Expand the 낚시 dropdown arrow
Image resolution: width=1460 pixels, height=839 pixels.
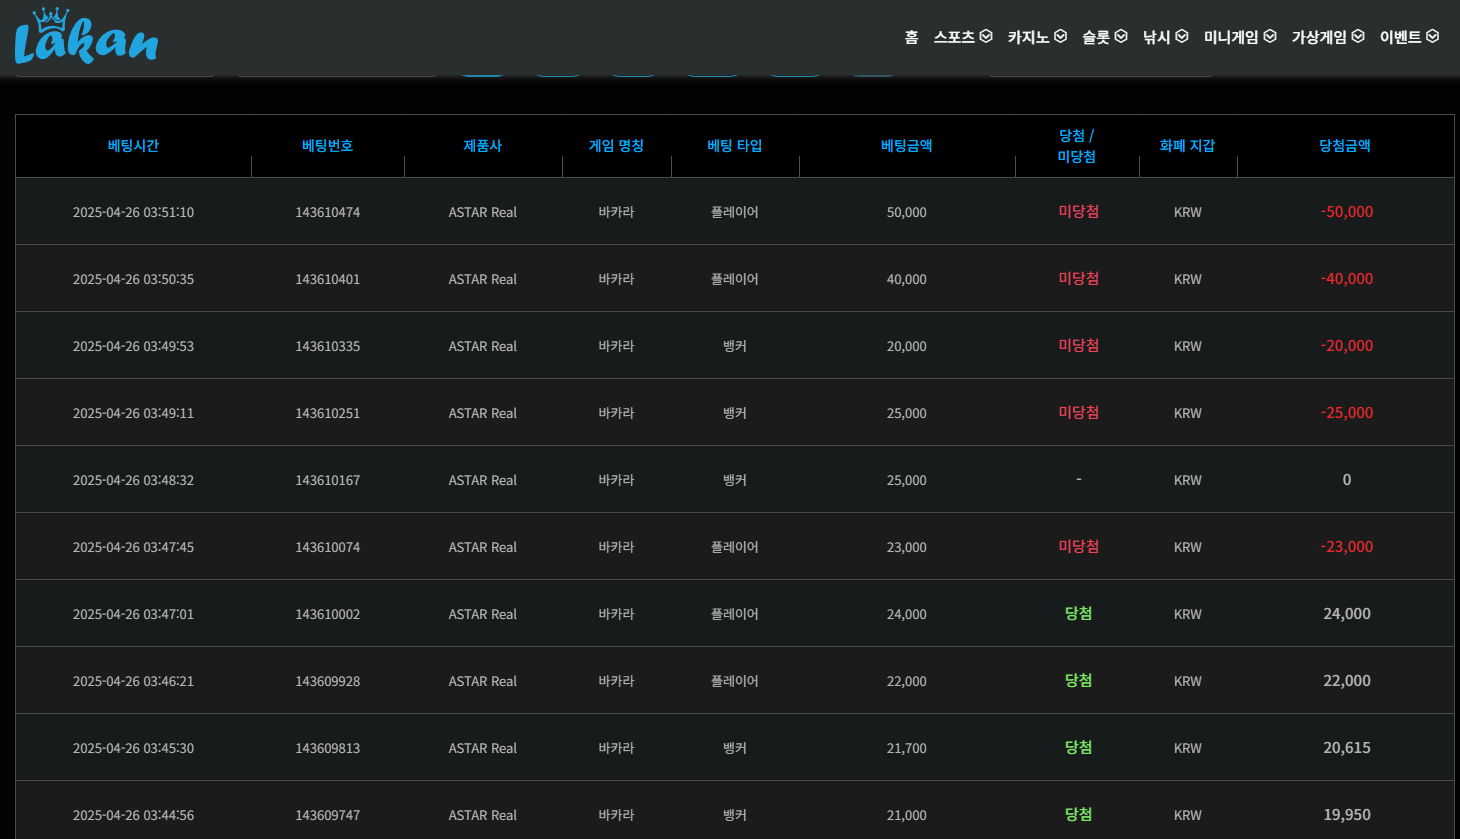1182,37
